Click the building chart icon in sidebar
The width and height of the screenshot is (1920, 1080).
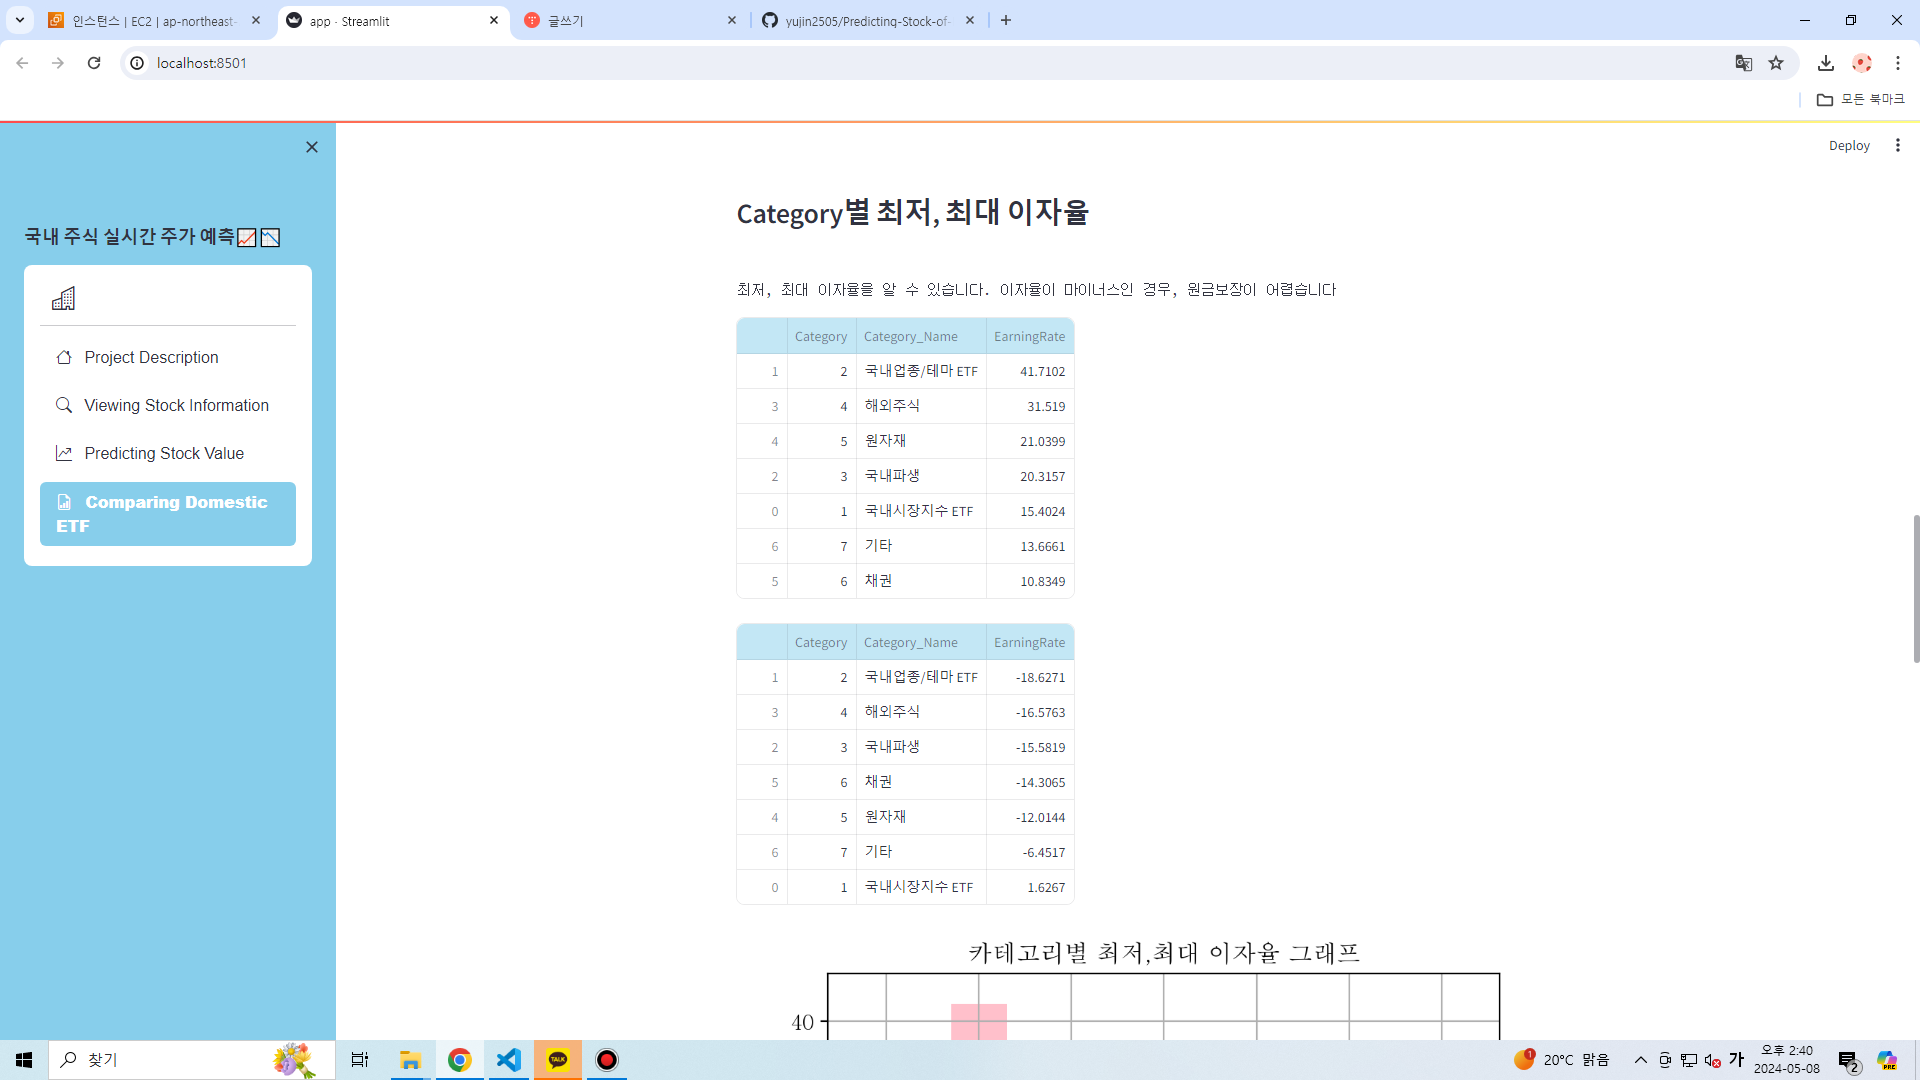click(x=63, y=298)
